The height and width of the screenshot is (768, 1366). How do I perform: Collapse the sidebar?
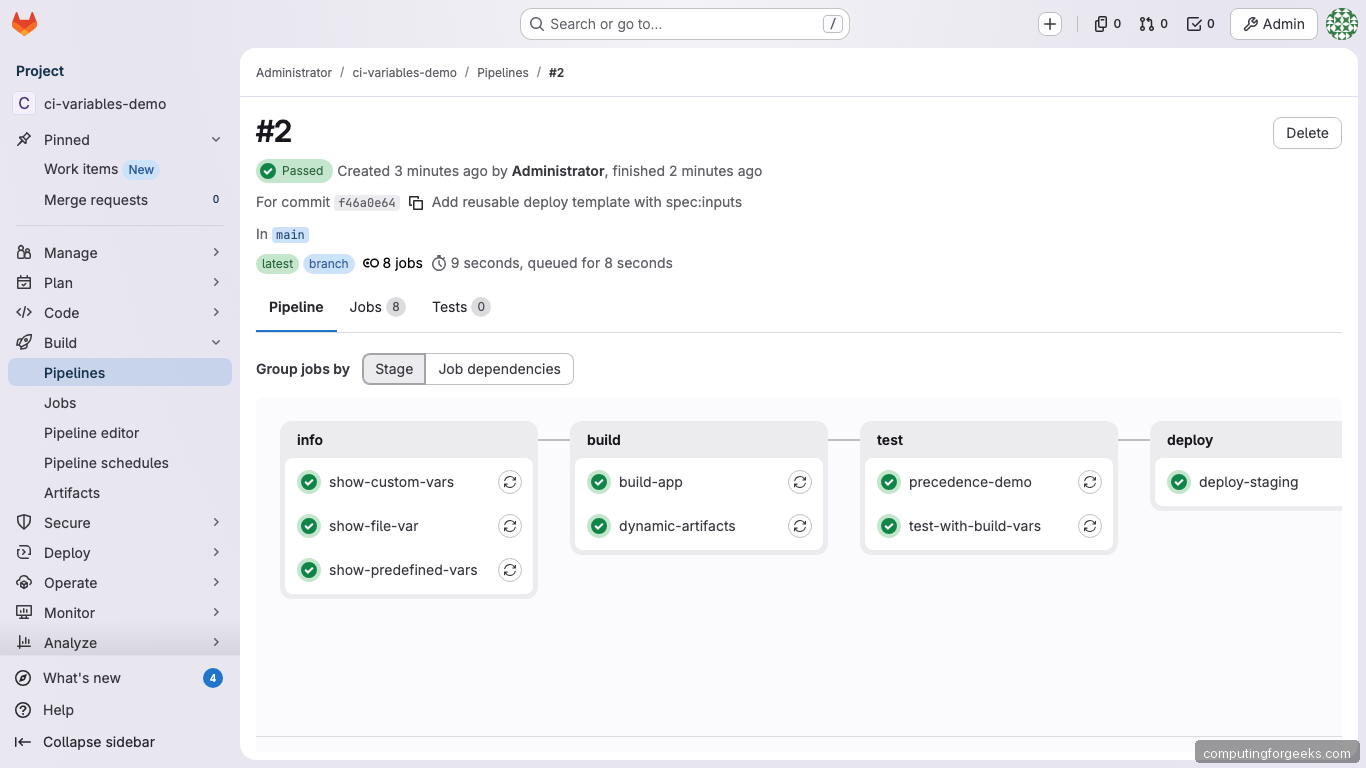(x=97, y=742)
